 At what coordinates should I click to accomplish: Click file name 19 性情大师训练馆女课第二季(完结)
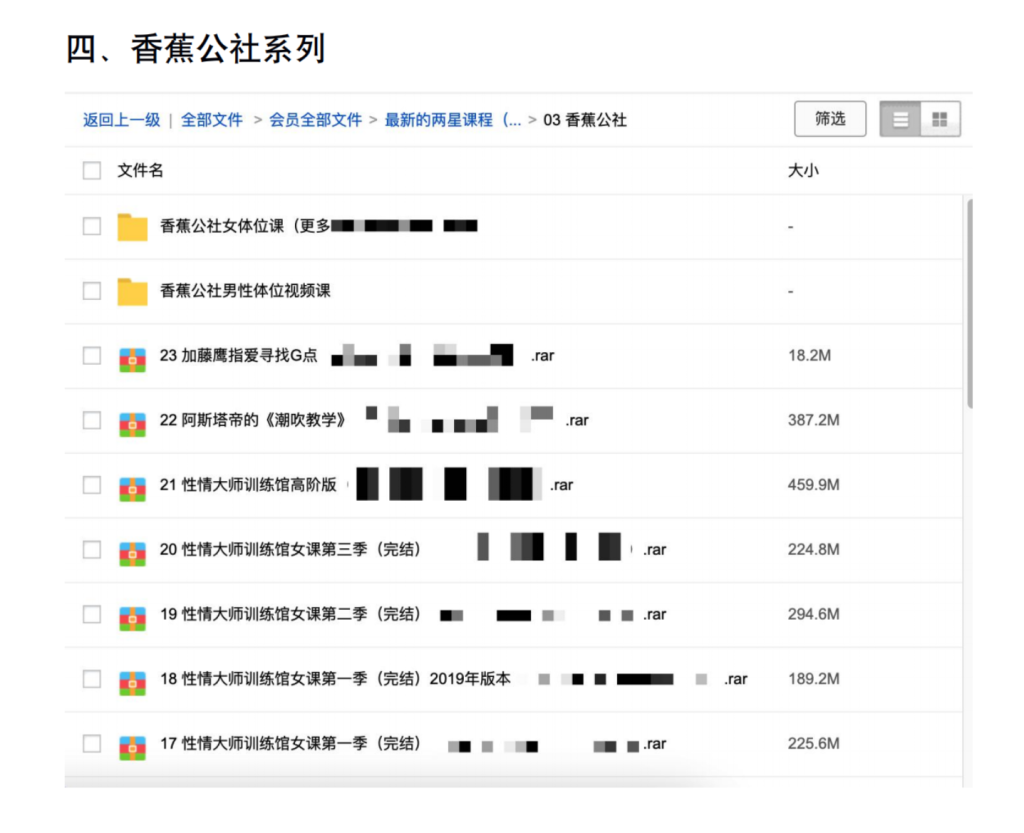(413, 614)
